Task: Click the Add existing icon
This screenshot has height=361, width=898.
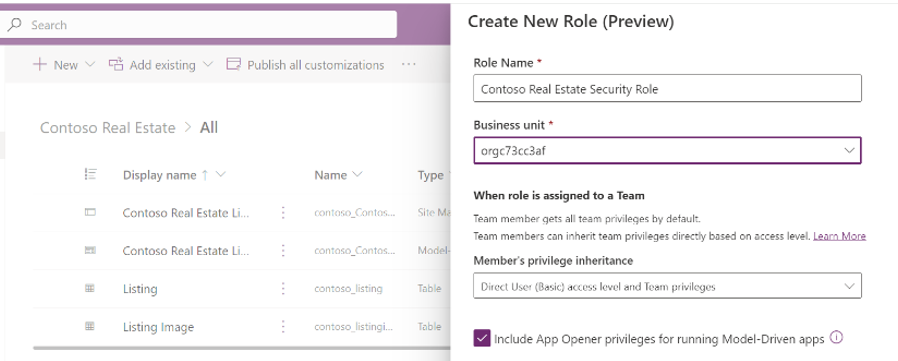Action: click(116, 65)
